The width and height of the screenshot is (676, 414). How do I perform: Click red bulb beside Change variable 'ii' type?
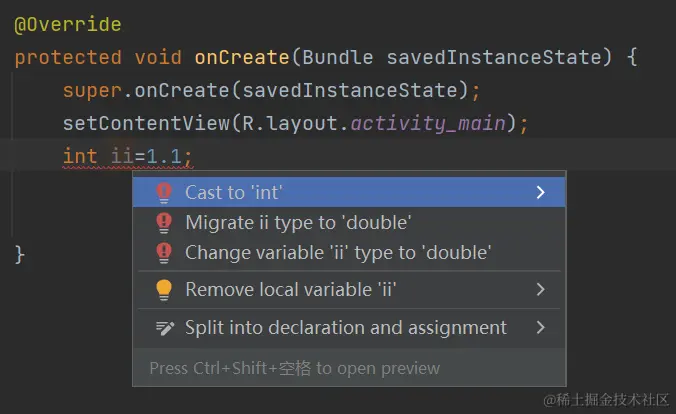tap(164, 253)
